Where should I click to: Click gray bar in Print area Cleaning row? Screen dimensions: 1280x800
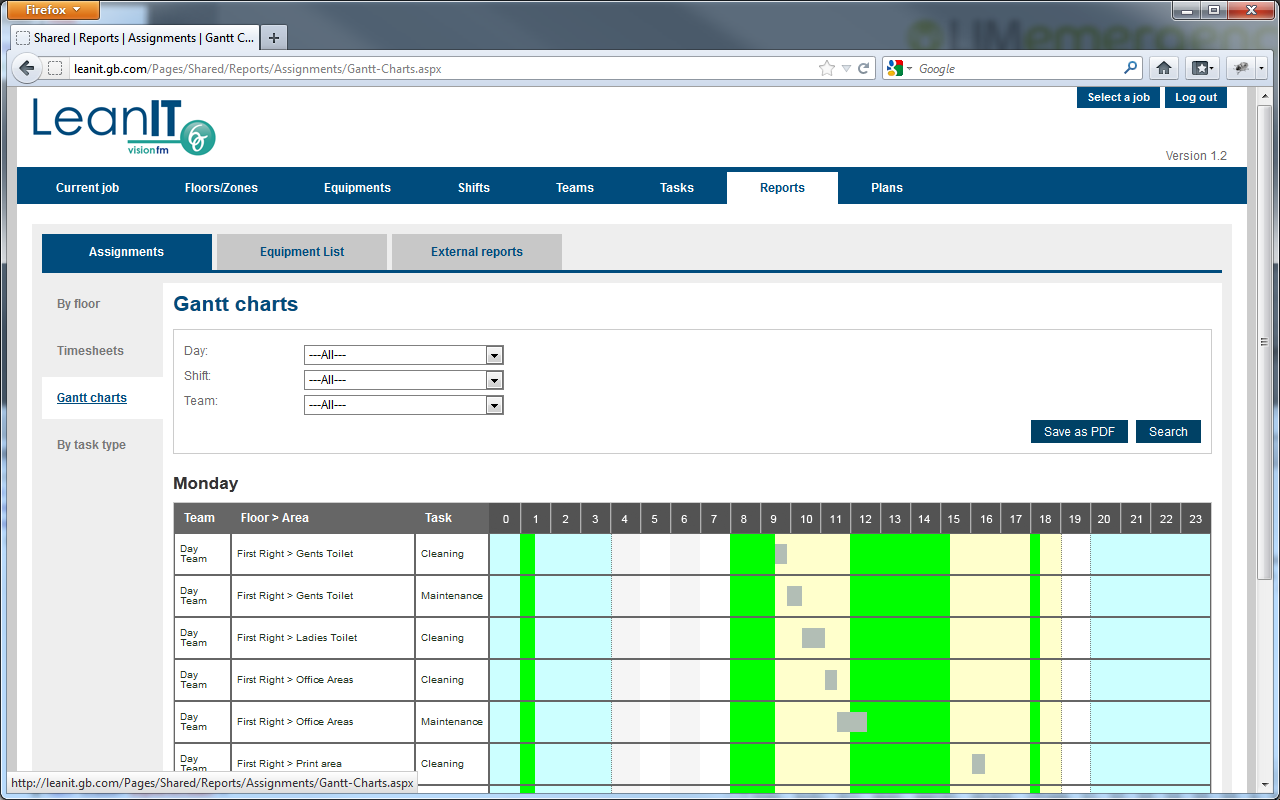point(978,764)
